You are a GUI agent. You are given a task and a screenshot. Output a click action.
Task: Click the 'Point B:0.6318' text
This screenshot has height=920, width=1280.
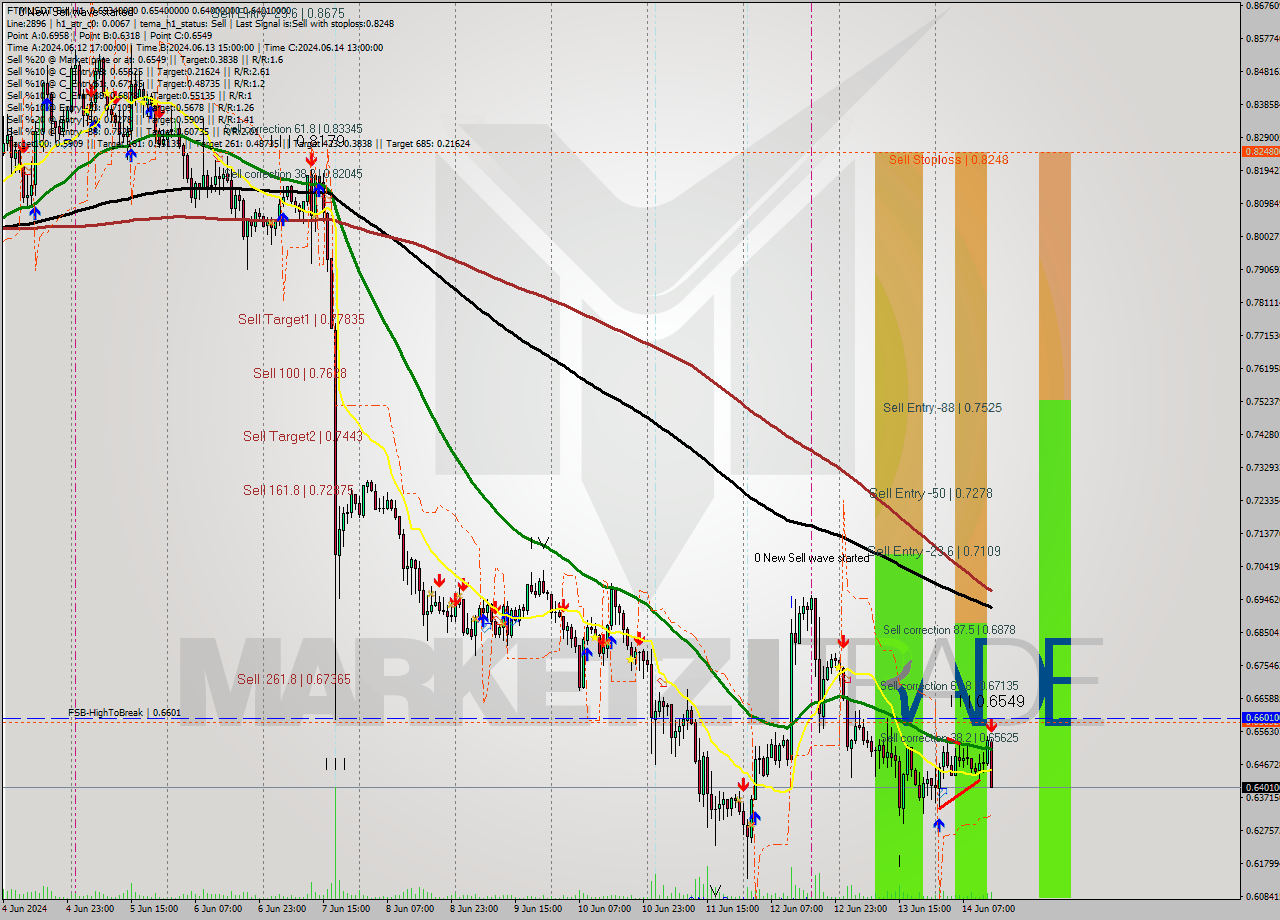click(x=109, y=35)
